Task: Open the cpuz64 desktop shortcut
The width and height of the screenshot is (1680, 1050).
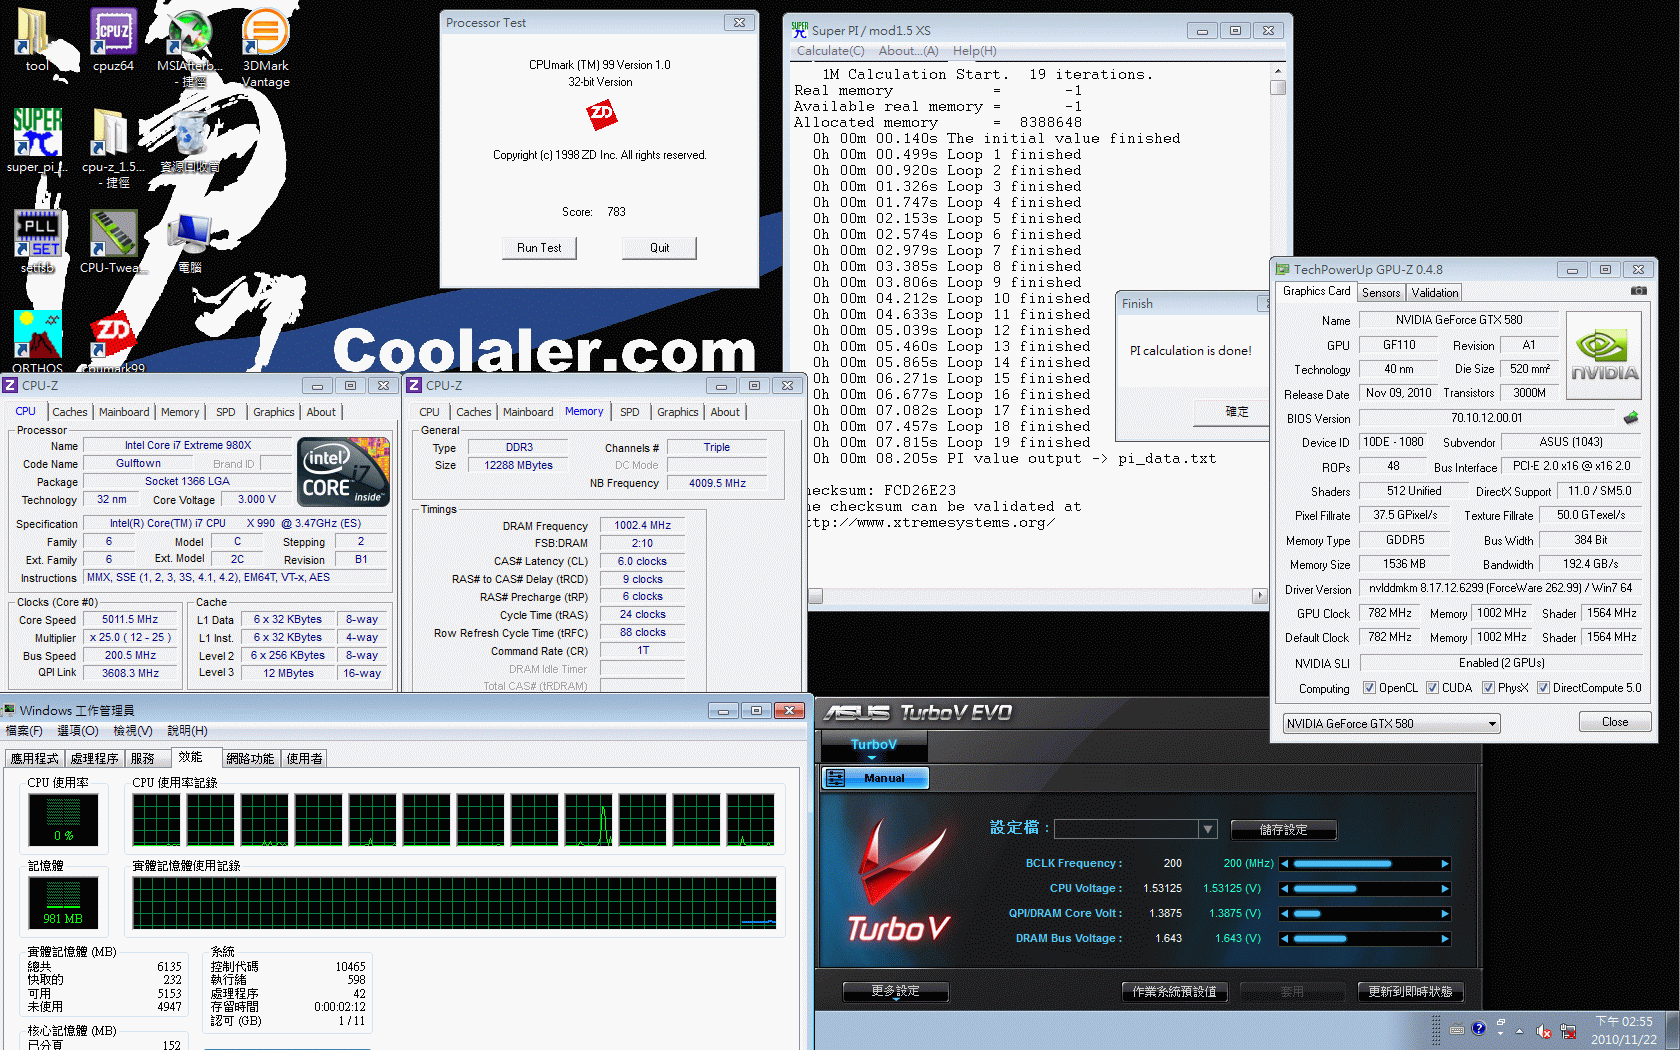Action: point(113,40)
